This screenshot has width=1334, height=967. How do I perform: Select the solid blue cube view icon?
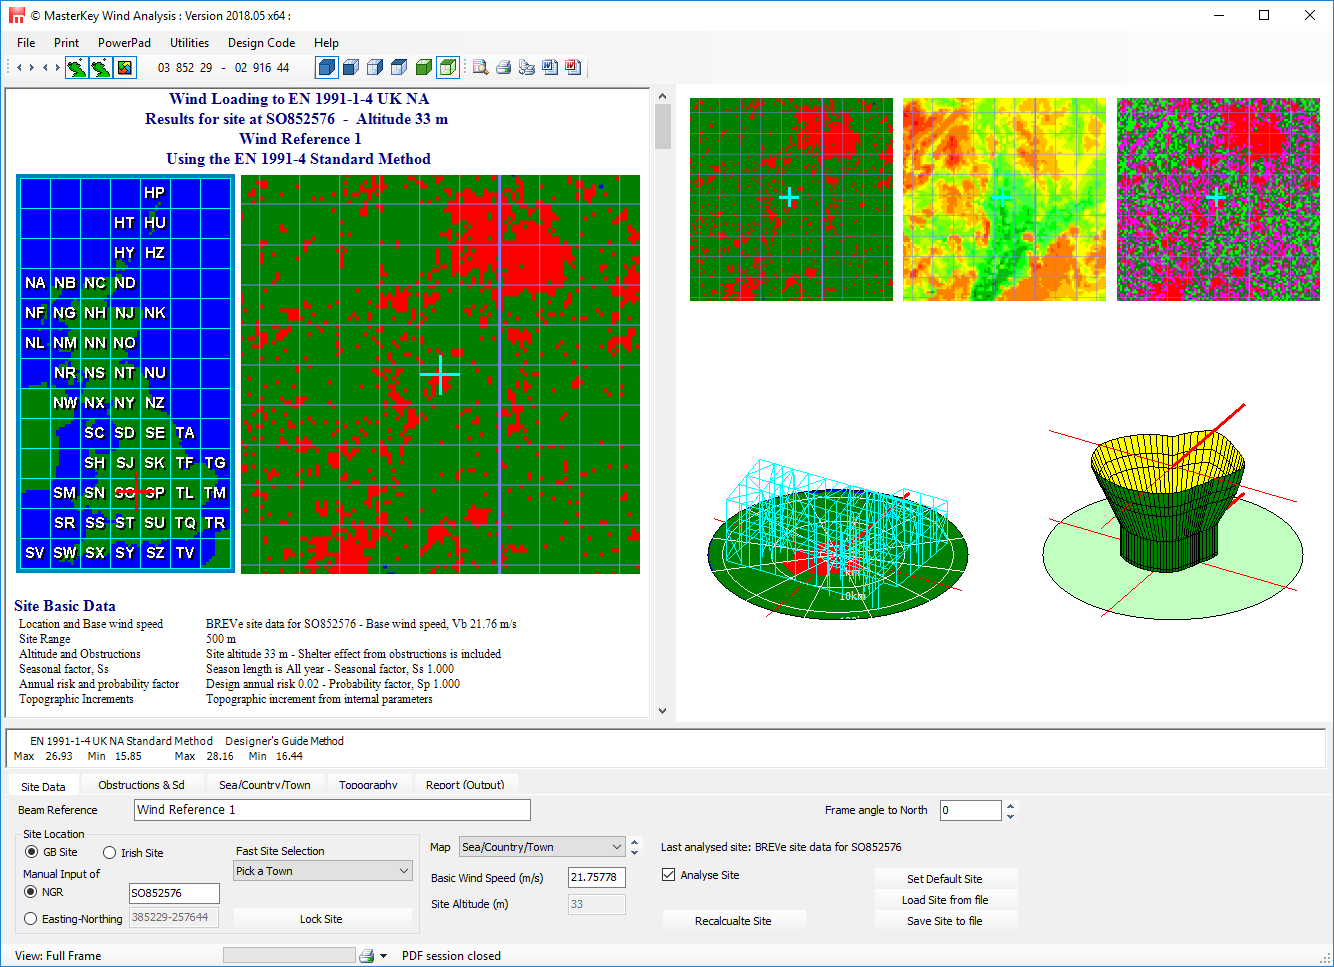click(326, 67)
